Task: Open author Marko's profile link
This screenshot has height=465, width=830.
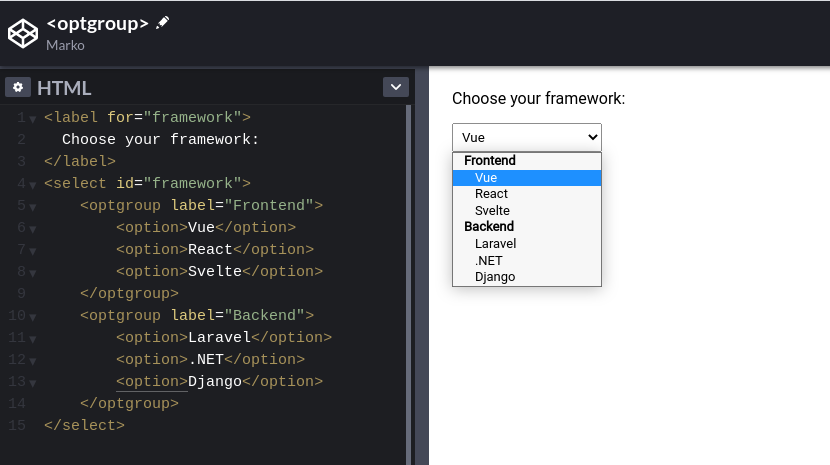Action: pyautogui.click(x=65, y=46)
